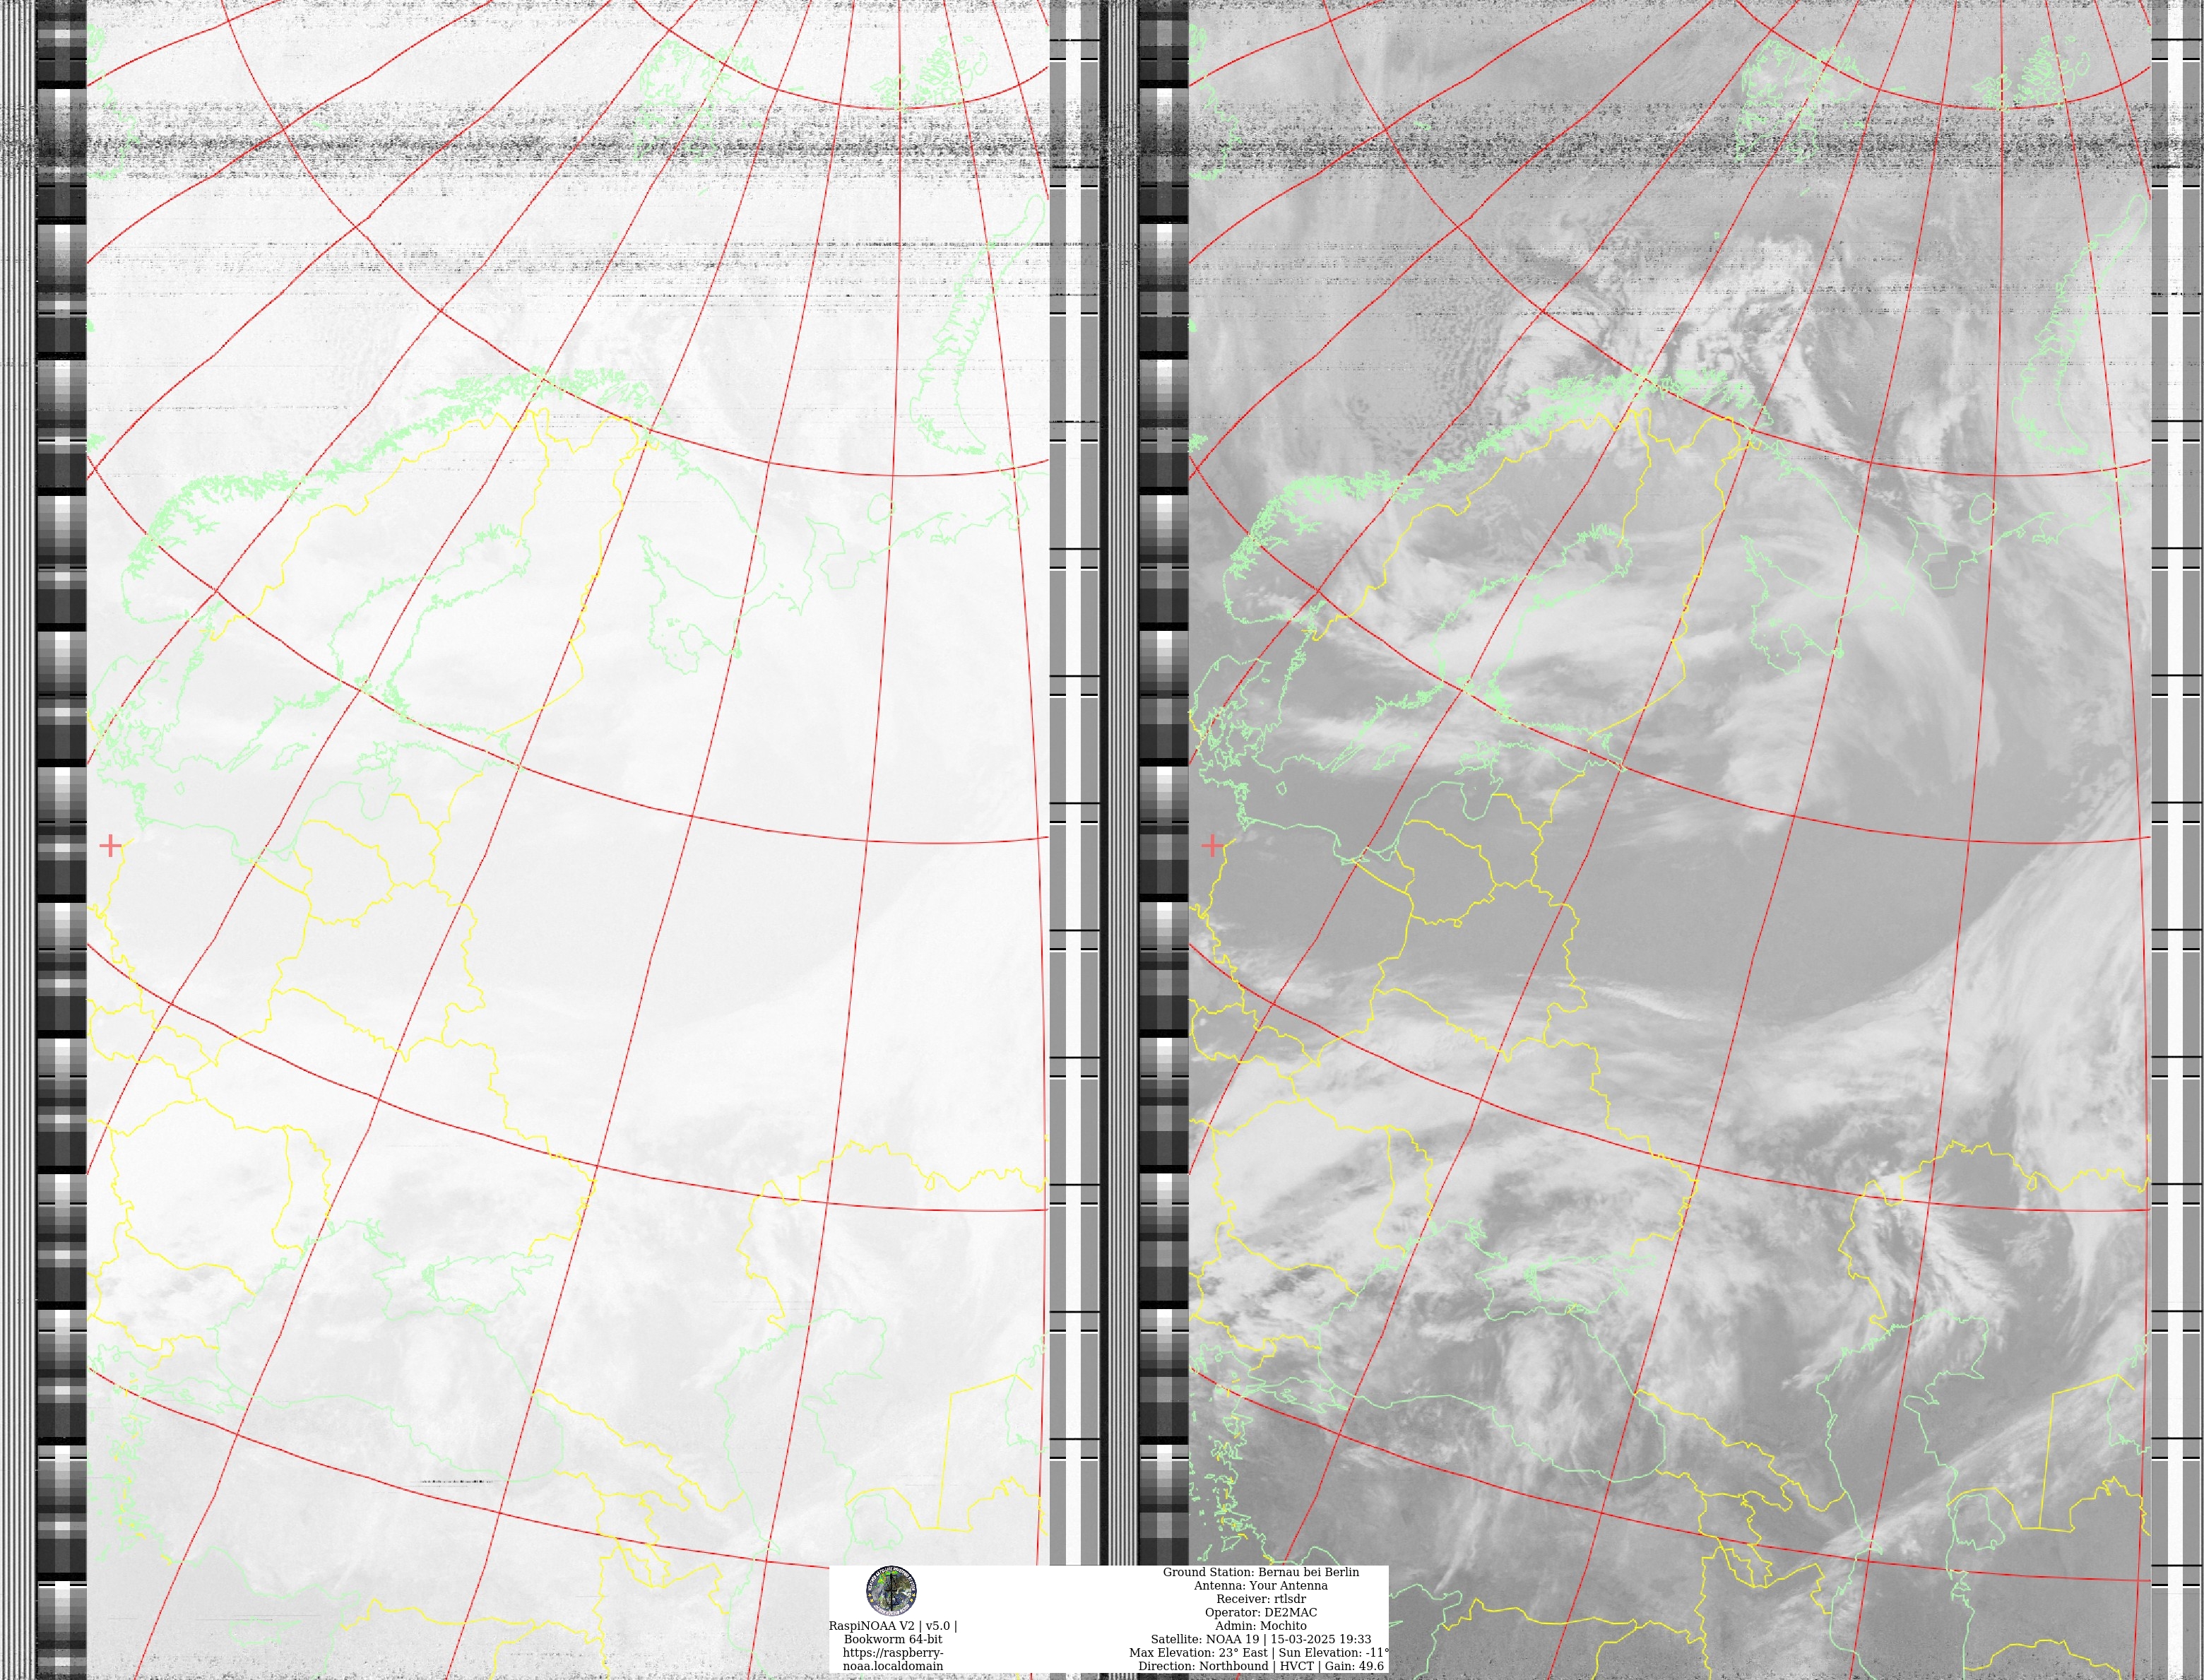Select the "Antenna: Your Antenna" line
This screenshot has height=1680, width=2204.
[x=1261, y=1586]
